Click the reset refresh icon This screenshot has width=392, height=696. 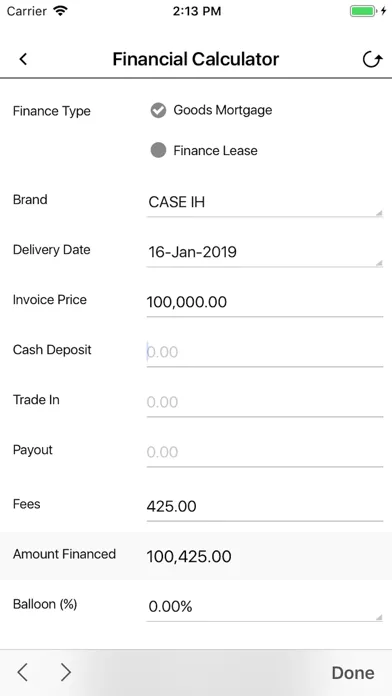pyautogui.click(x=372, y=59)
